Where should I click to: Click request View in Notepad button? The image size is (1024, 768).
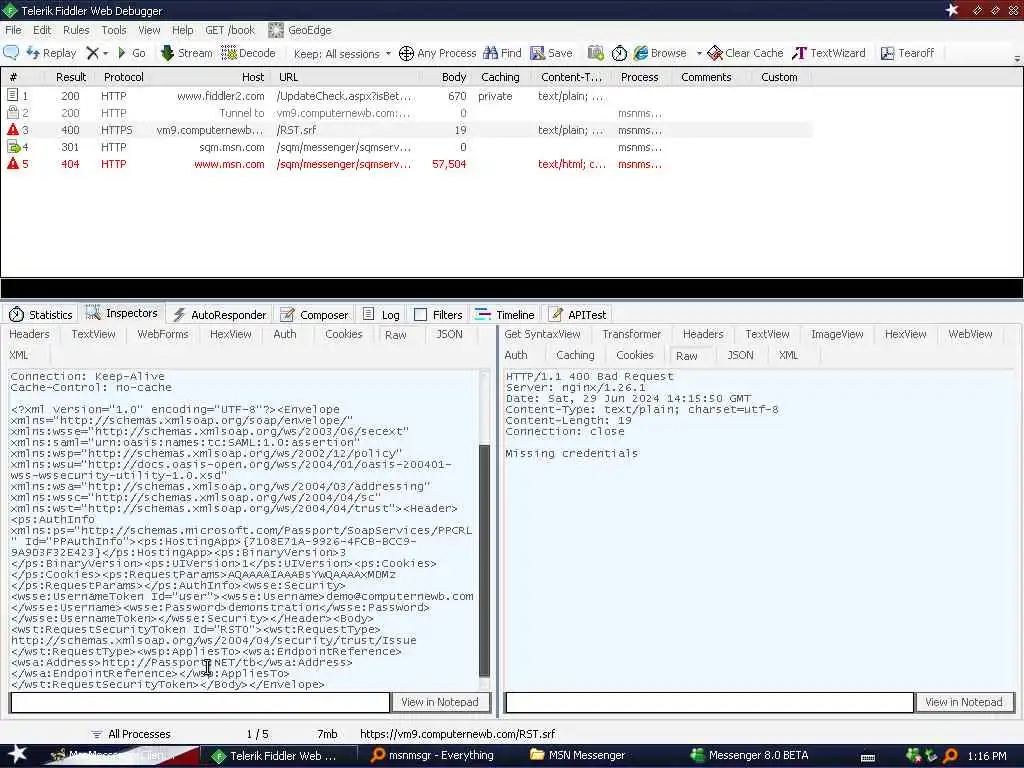point(440,702)
